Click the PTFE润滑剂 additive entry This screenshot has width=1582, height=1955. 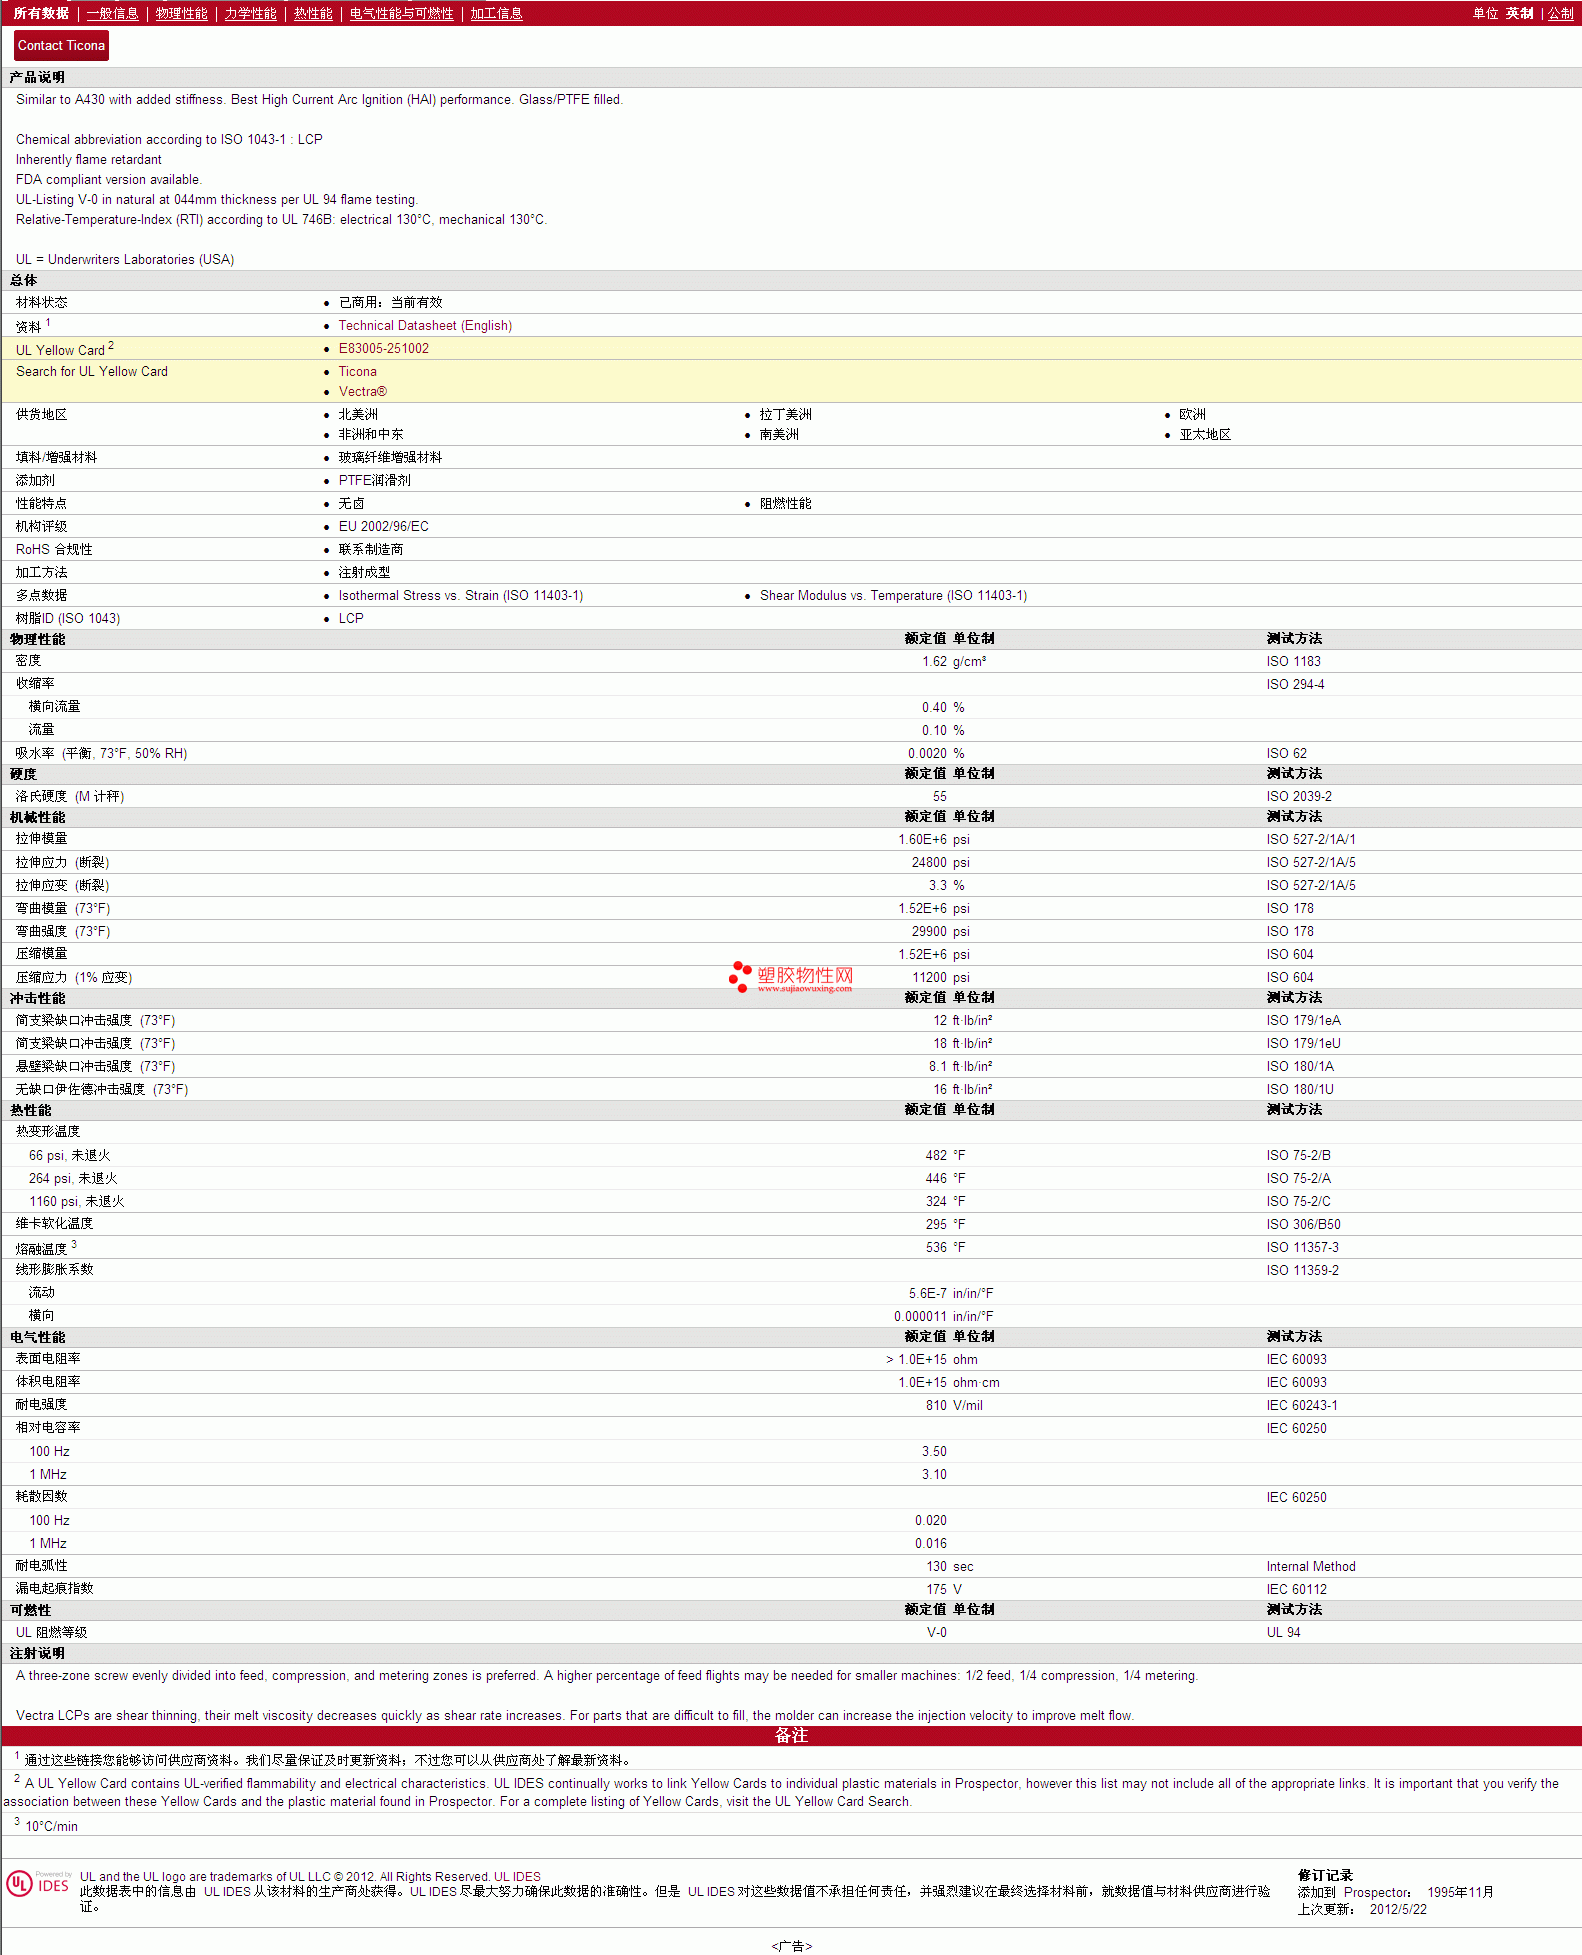[x=374, y=480]
